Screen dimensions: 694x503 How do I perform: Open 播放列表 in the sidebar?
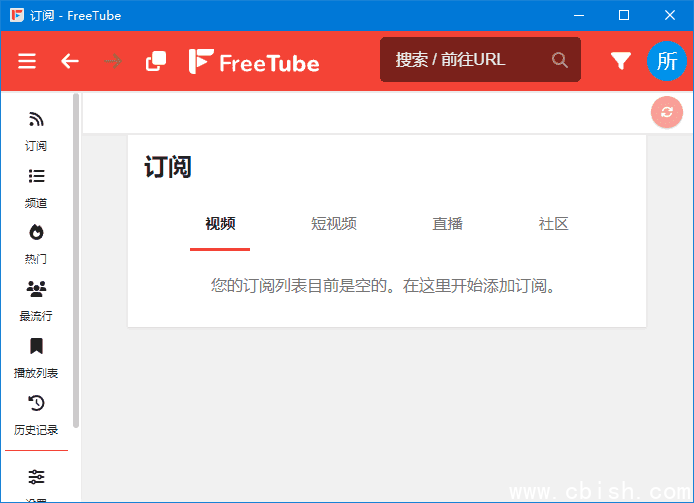point(36,357)
